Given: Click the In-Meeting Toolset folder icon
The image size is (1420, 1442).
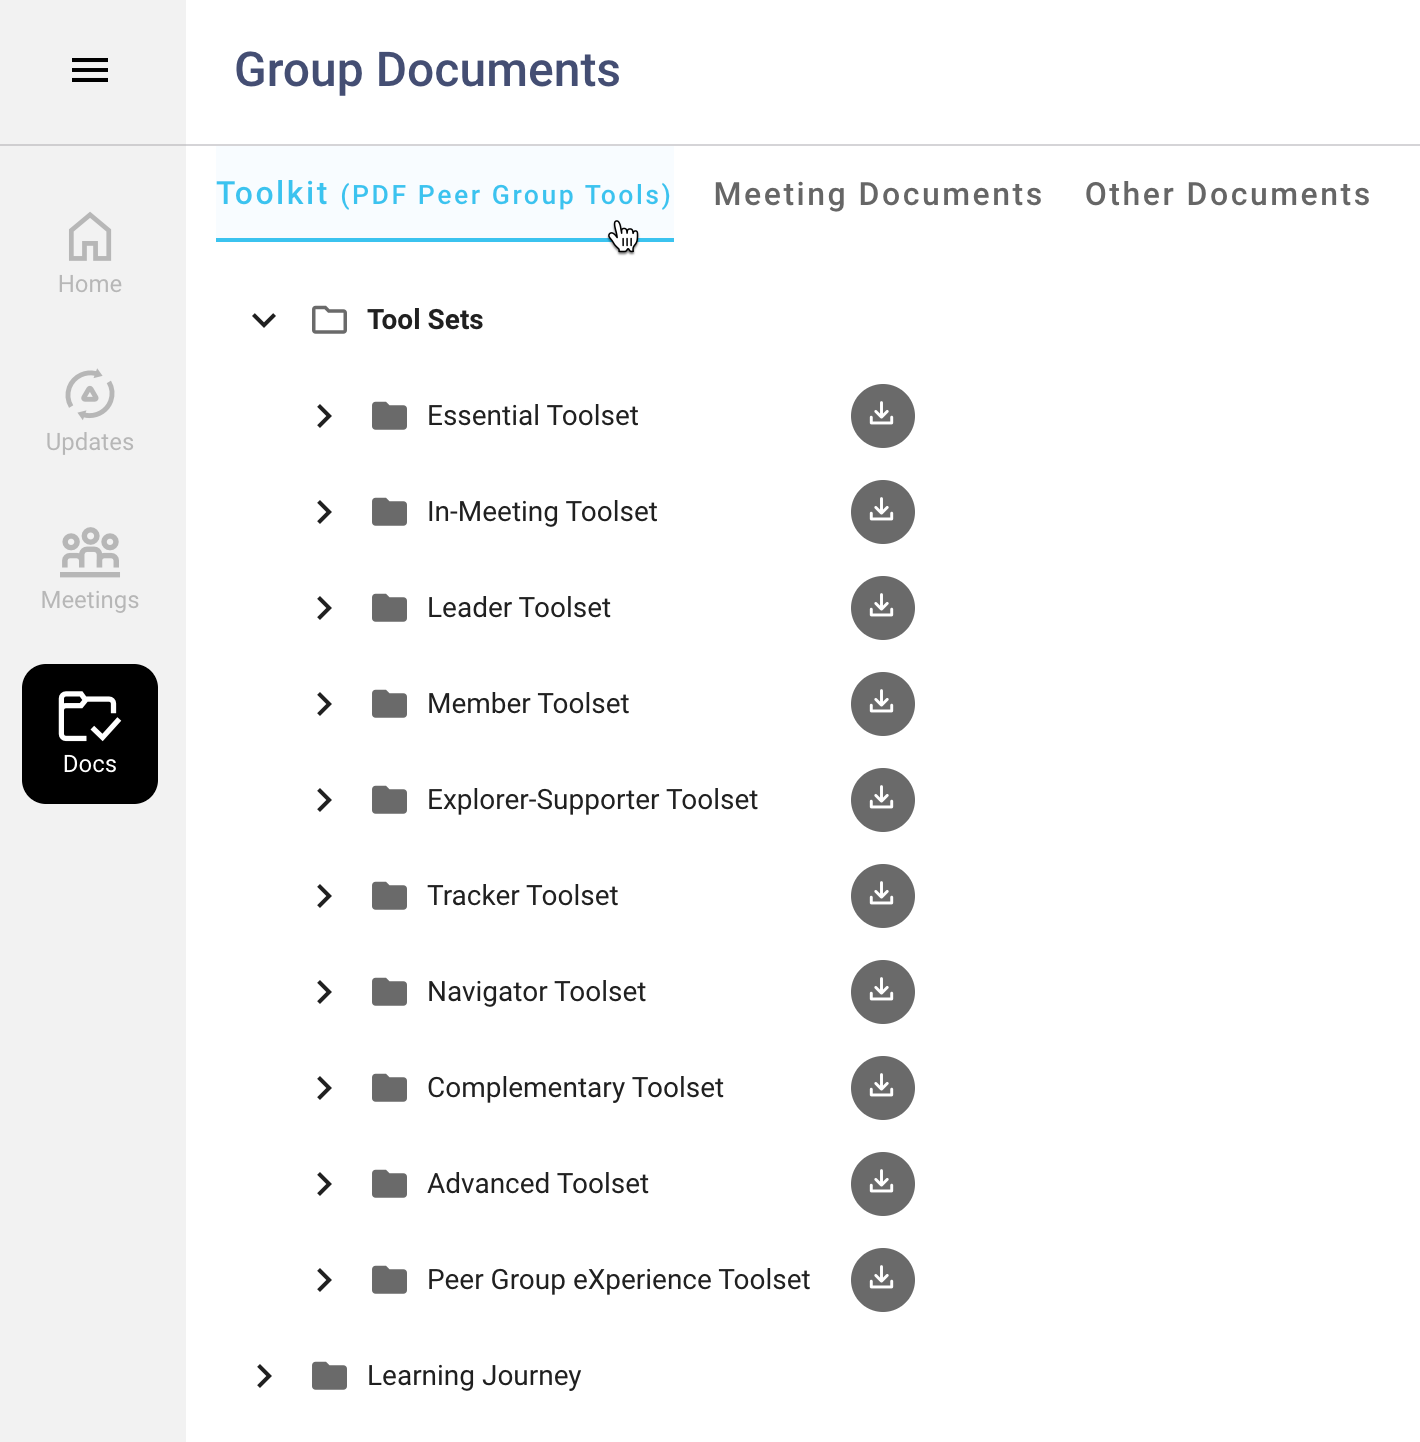Looking at the screenshot, I should (x=389, y=512).
